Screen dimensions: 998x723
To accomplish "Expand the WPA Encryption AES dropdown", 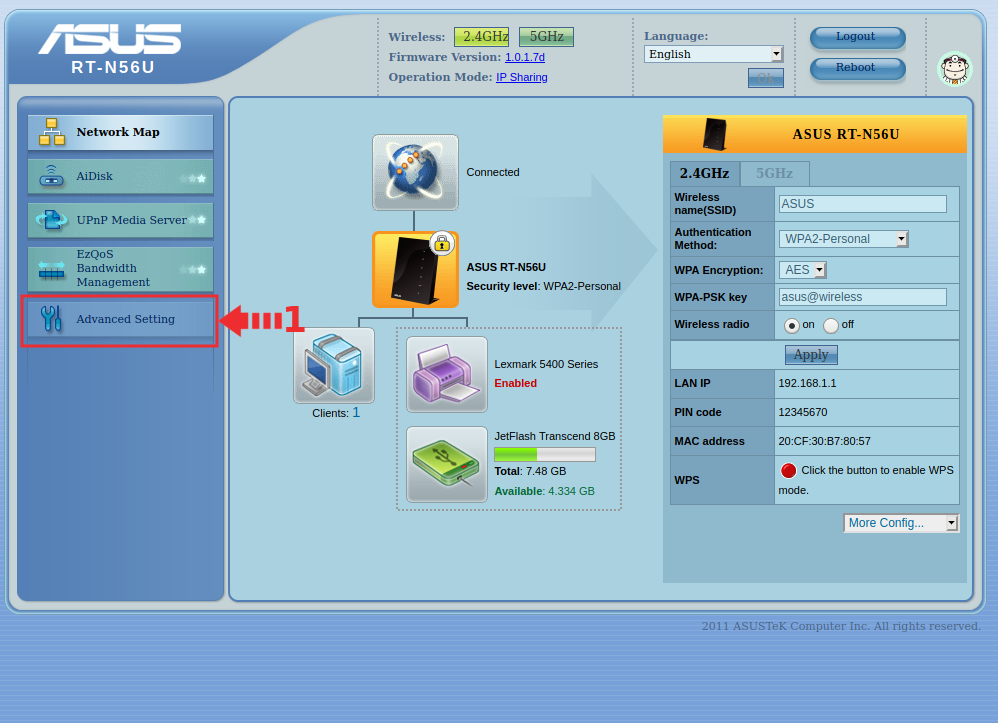I will tap(803, 270).
